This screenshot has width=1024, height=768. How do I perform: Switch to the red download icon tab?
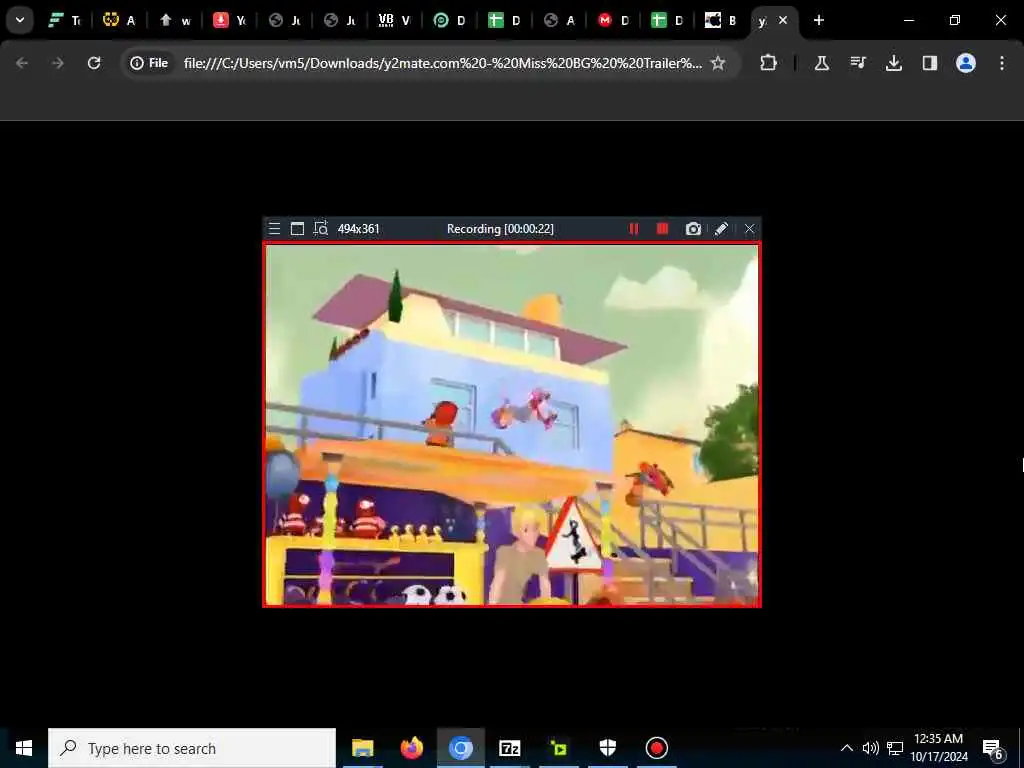pos(230,20)
